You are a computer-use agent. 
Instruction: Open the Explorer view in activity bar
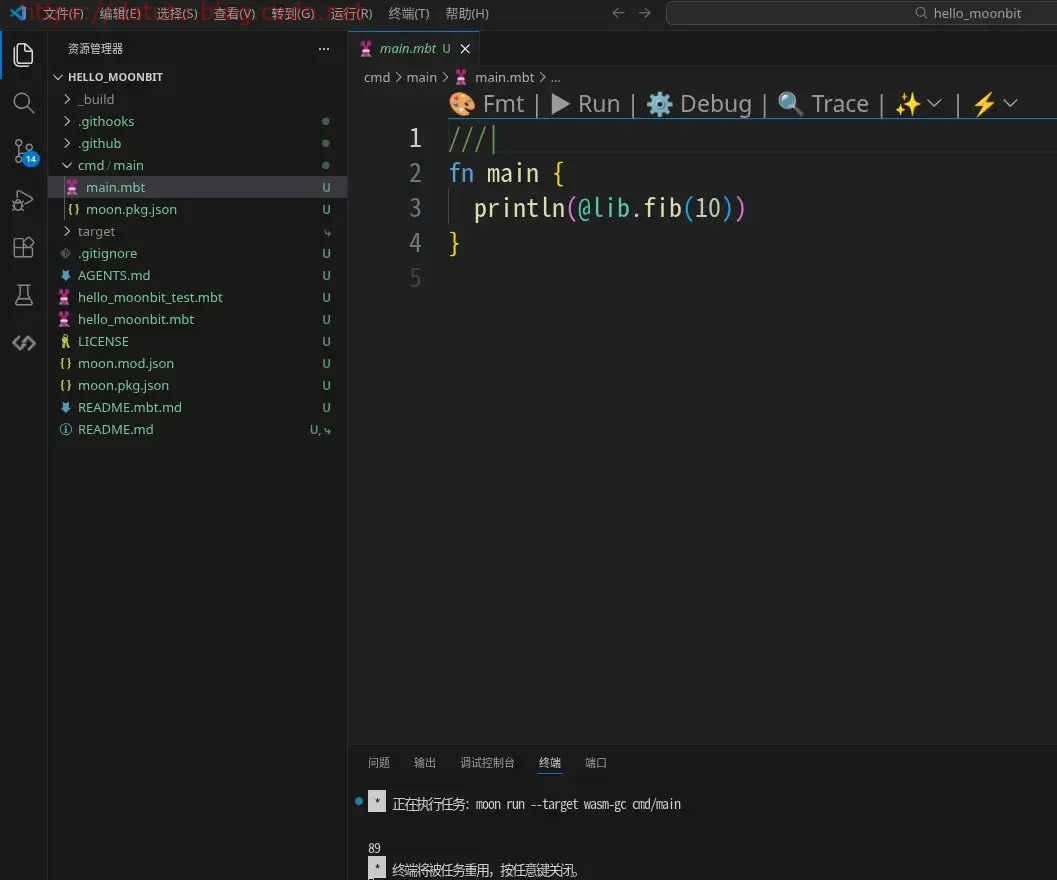point(23,55)
